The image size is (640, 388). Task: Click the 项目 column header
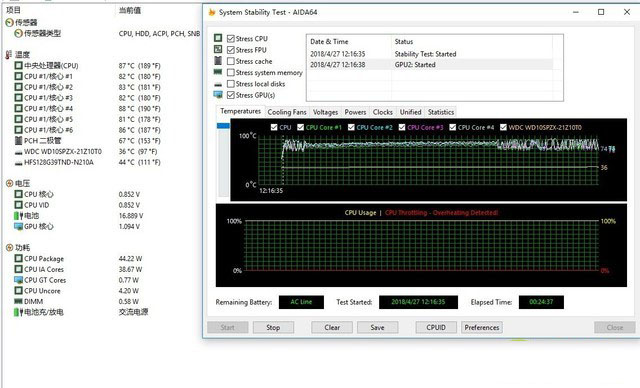pyautogui.click(x=13, y=10)
